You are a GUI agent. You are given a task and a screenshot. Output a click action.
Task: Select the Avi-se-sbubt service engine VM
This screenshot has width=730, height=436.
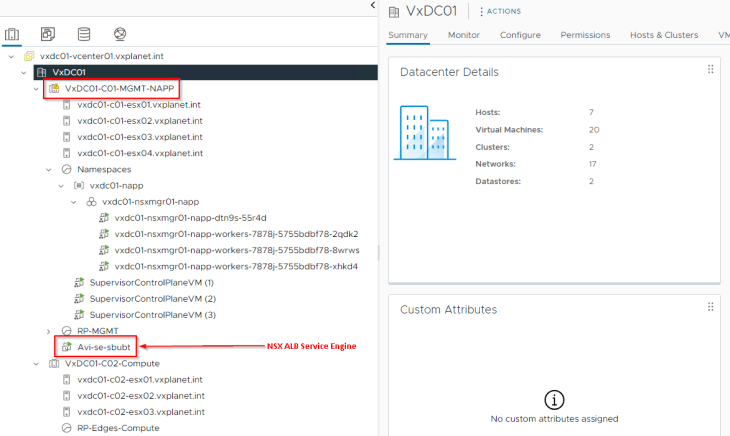(x=104, y=347)
